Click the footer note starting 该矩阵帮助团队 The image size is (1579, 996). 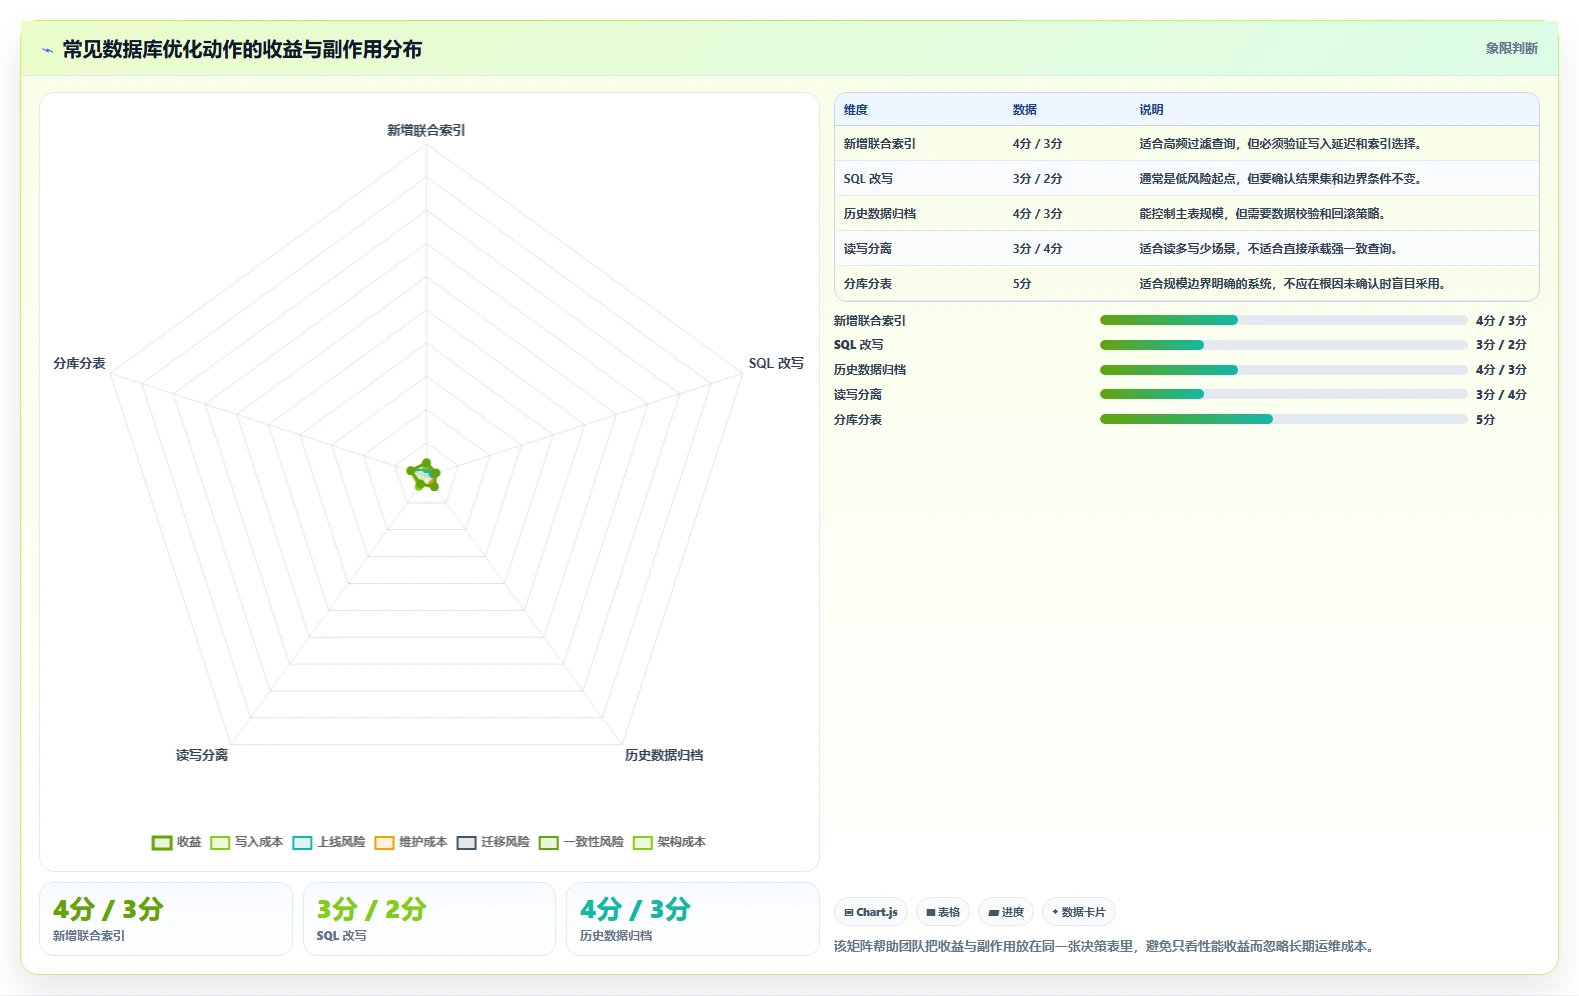pyautogui.click(x=1105, y=946)
